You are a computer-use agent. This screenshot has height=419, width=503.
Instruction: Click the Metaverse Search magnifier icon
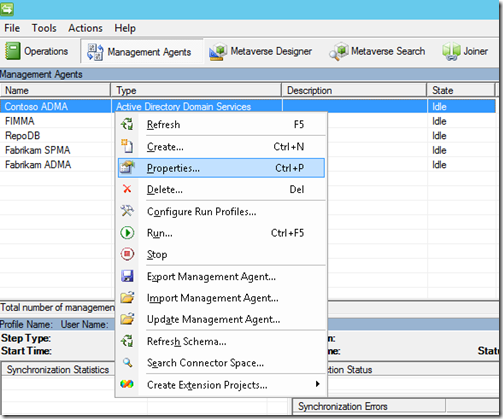tap(338, 52)
